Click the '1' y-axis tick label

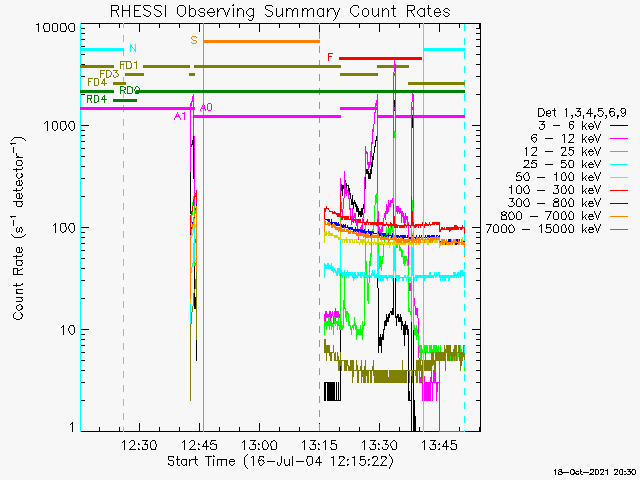coord(72,427)
